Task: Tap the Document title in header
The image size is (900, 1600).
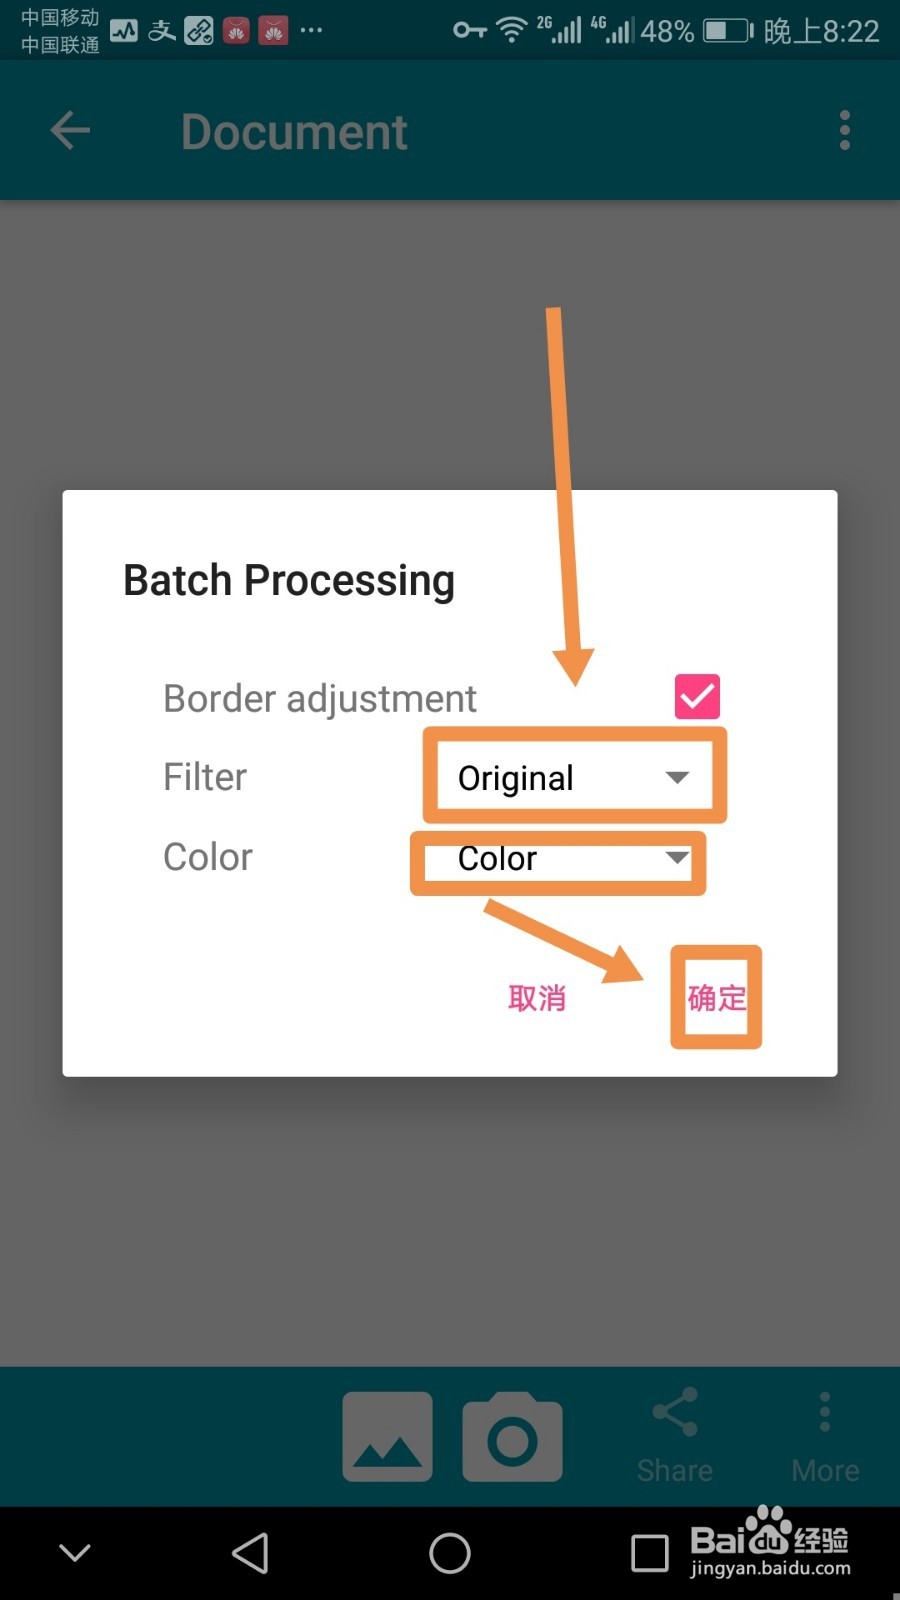Action: [294, 132]
